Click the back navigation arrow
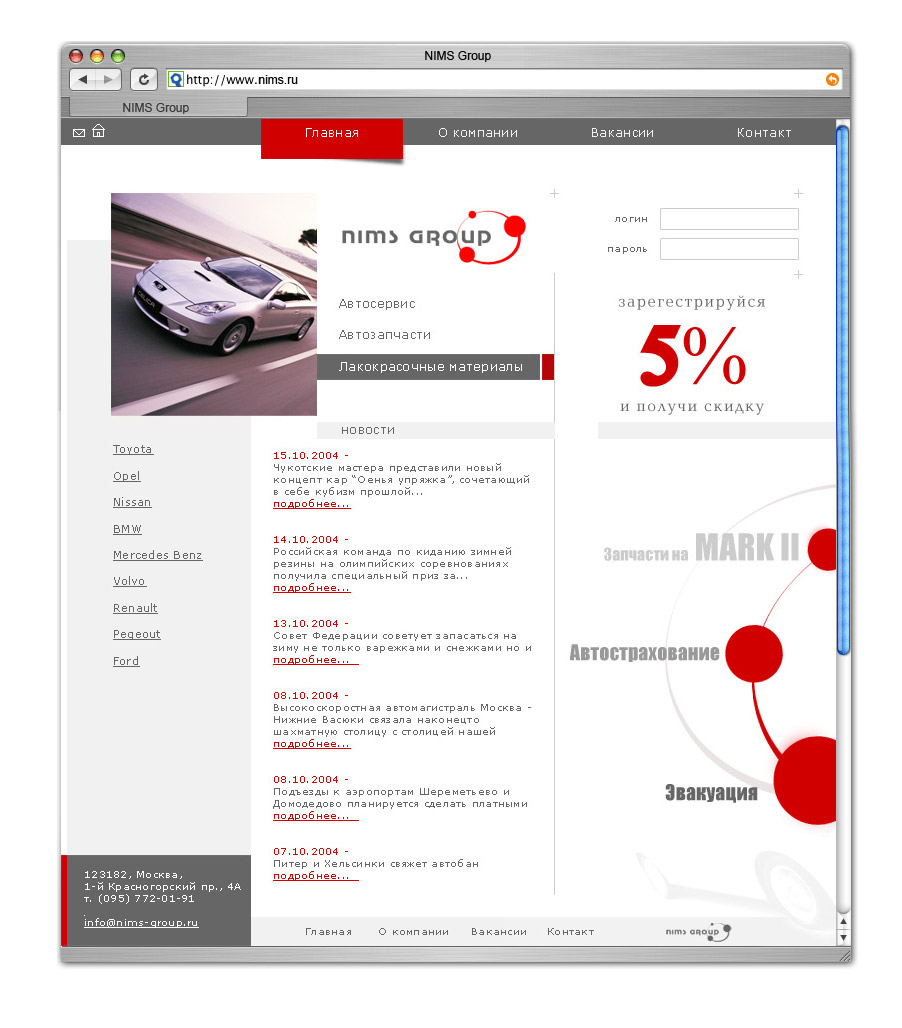The image size is (902, 1028). (x=82, y=79)
